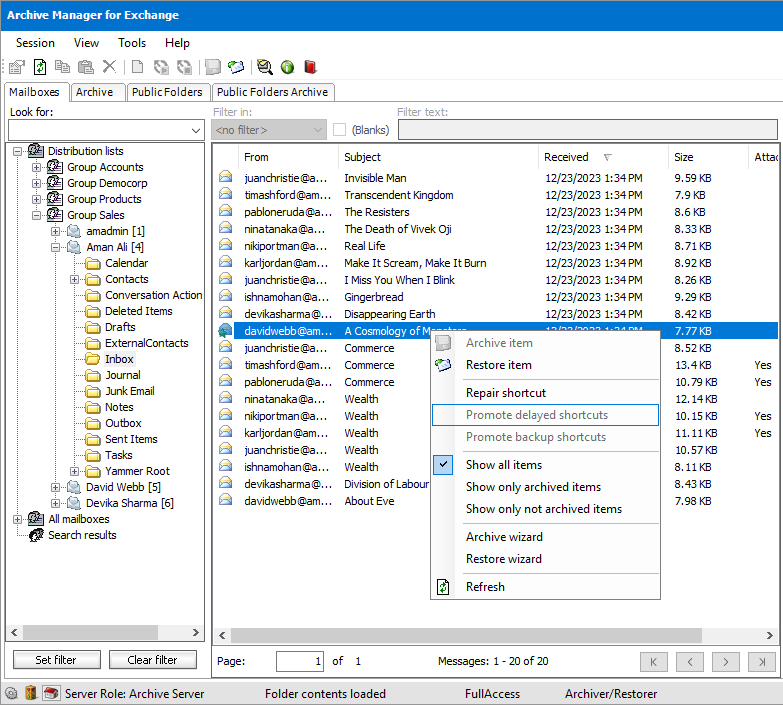This screenshot has width=783, height=705.
Task: Go to the next page button
Action: click(x=726, y=662)
